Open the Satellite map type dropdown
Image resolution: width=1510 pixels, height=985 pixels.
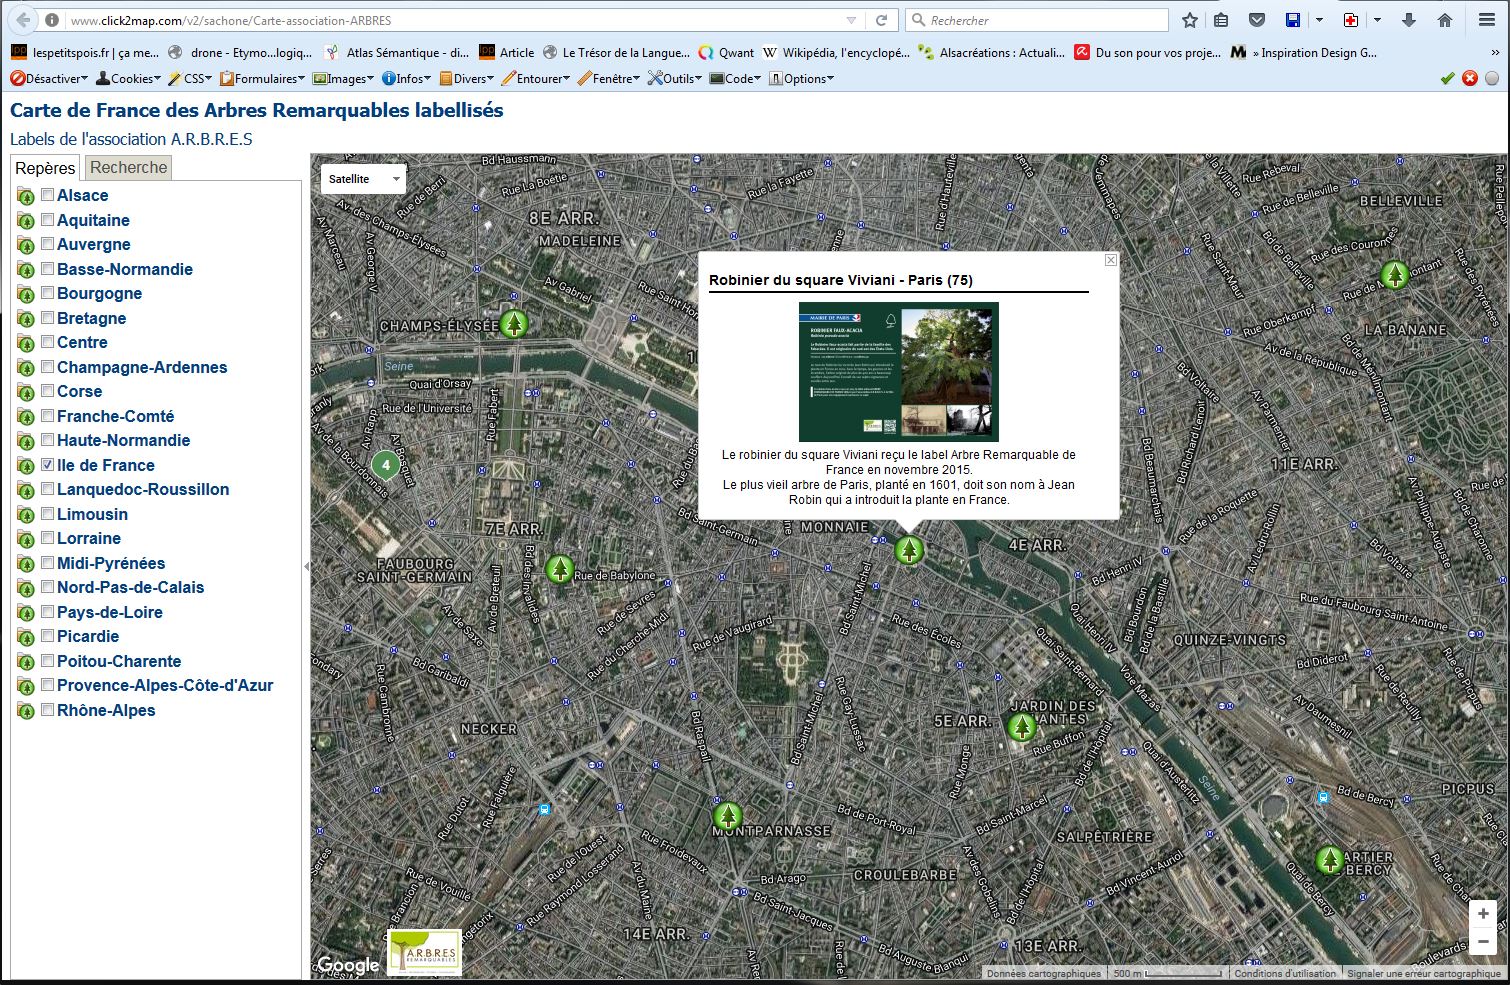click(x=364, y=179)
